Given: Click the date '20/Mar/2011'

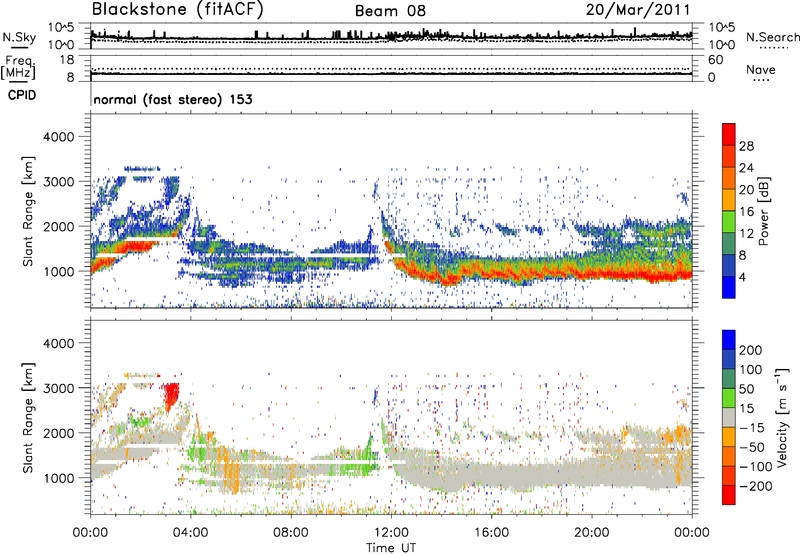Looking at the screenshot, I should (638, 10).
